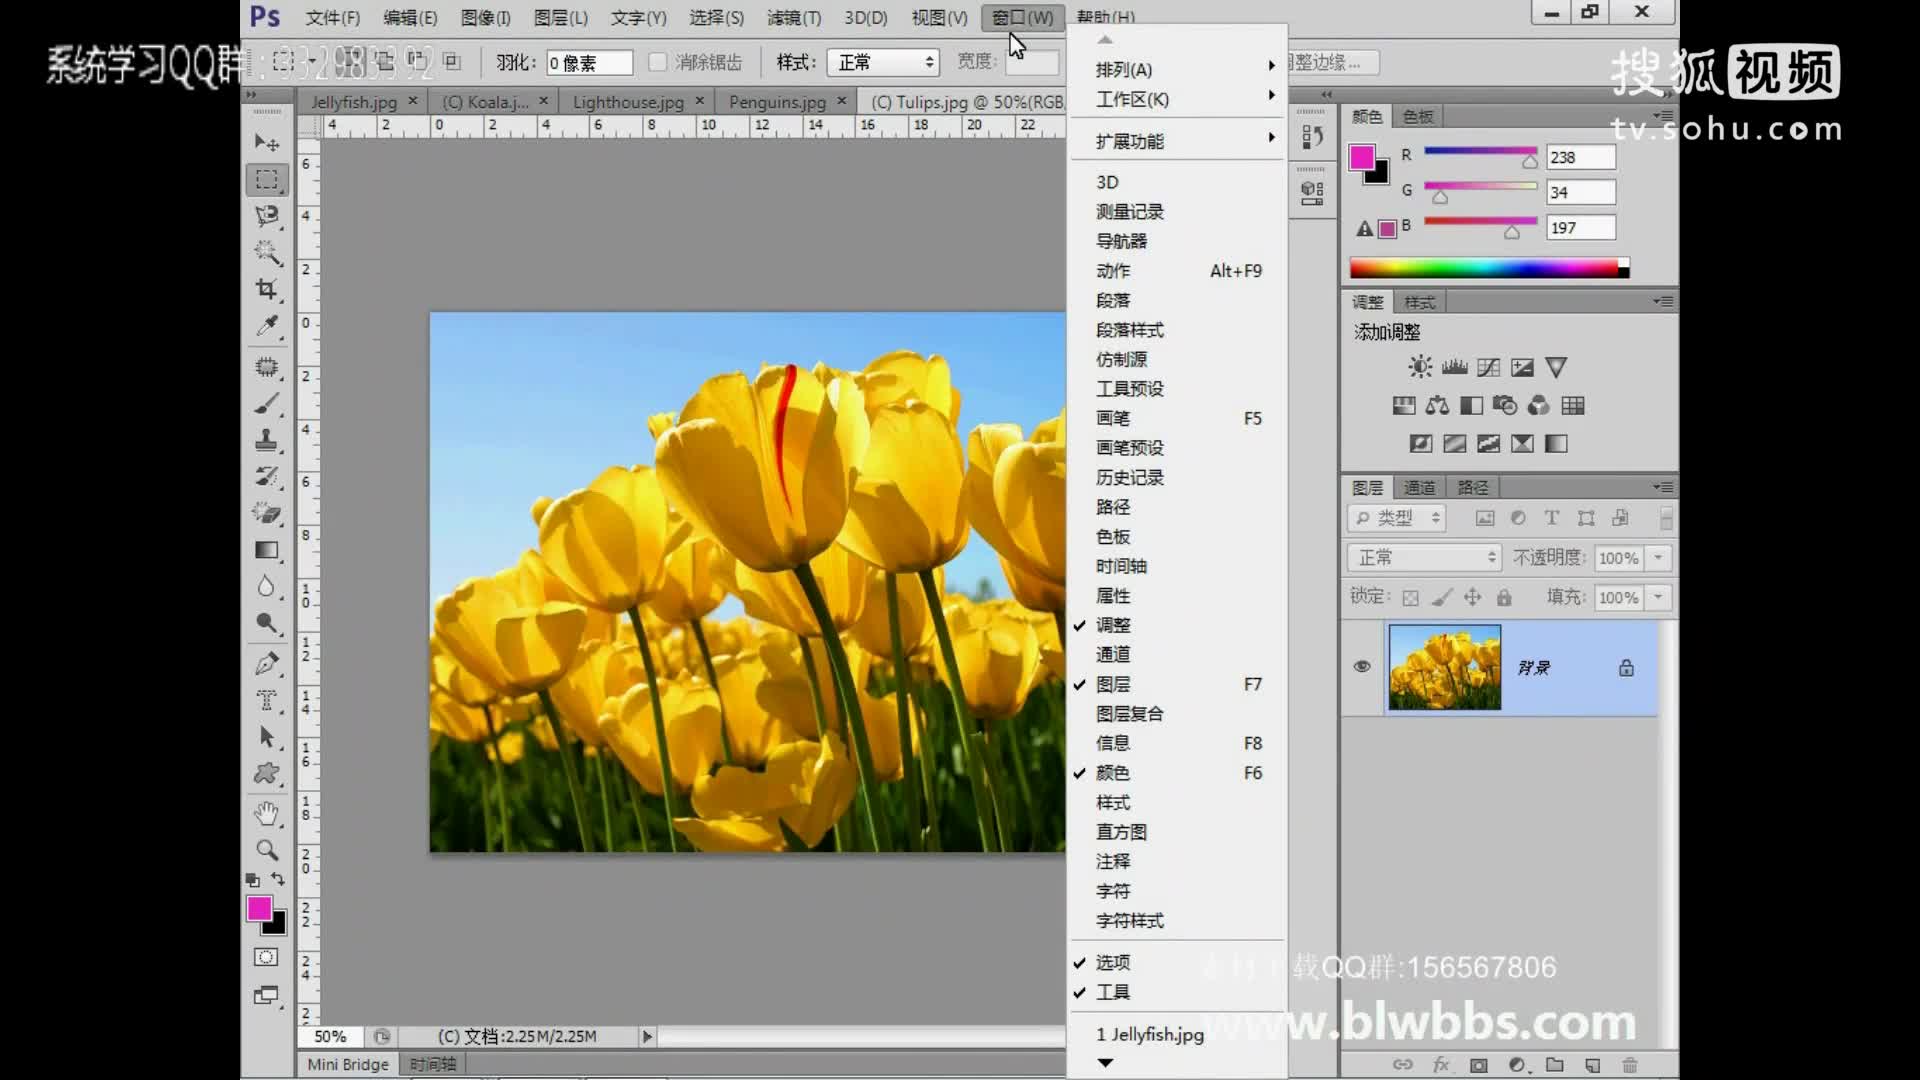Expand the 扩展功能 submenu

[x=1177, y=141]
